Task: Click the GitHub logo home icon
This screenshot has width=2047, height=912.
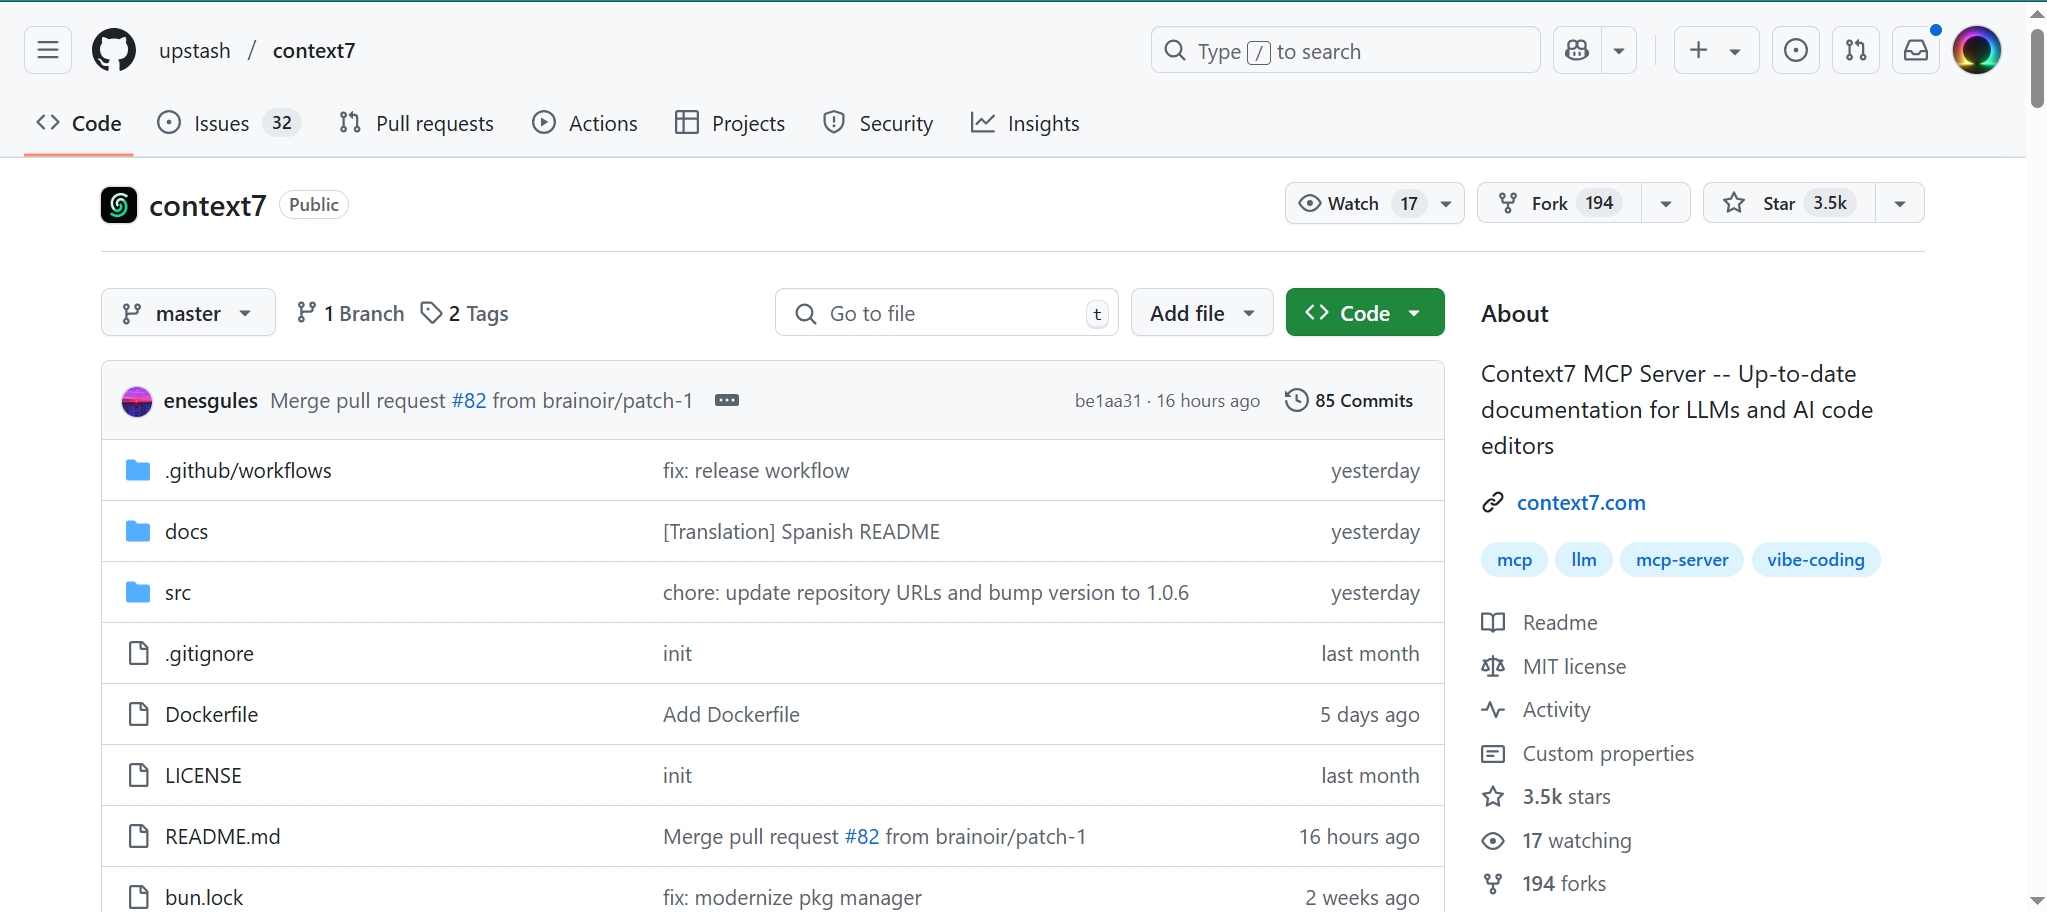Action: [x=114, y=50]
